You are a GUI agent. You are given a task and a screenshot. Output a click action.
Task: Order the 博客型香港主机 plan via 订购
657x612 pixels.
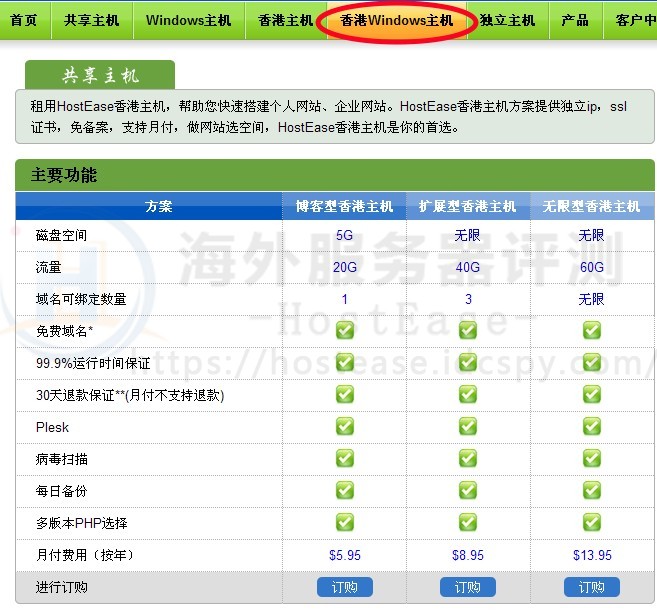click(344, 587)
